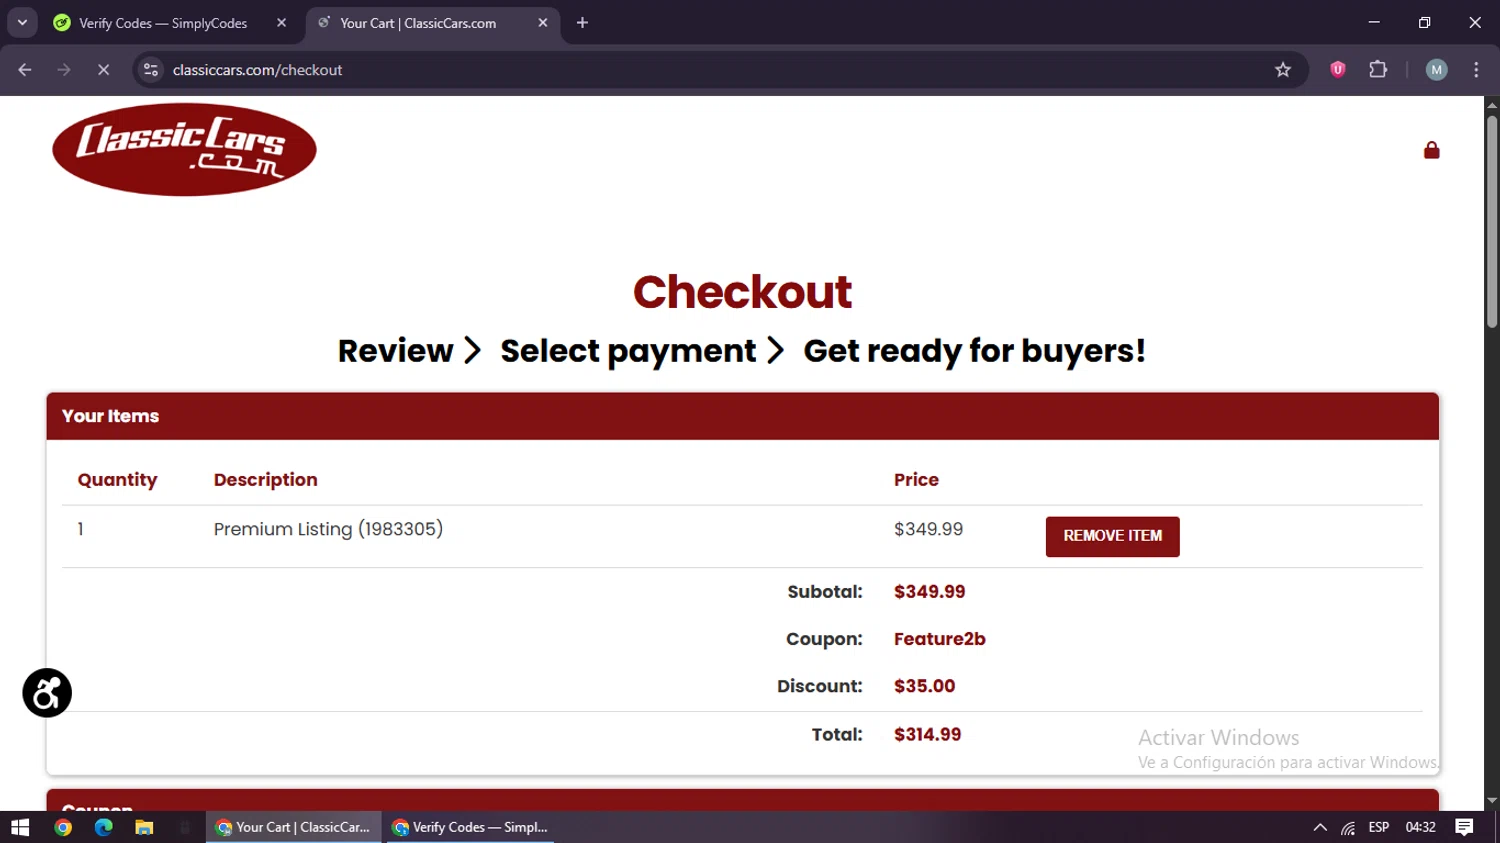Click the Checkout page title
This screenshot has height=843, width=1500.
742,292
